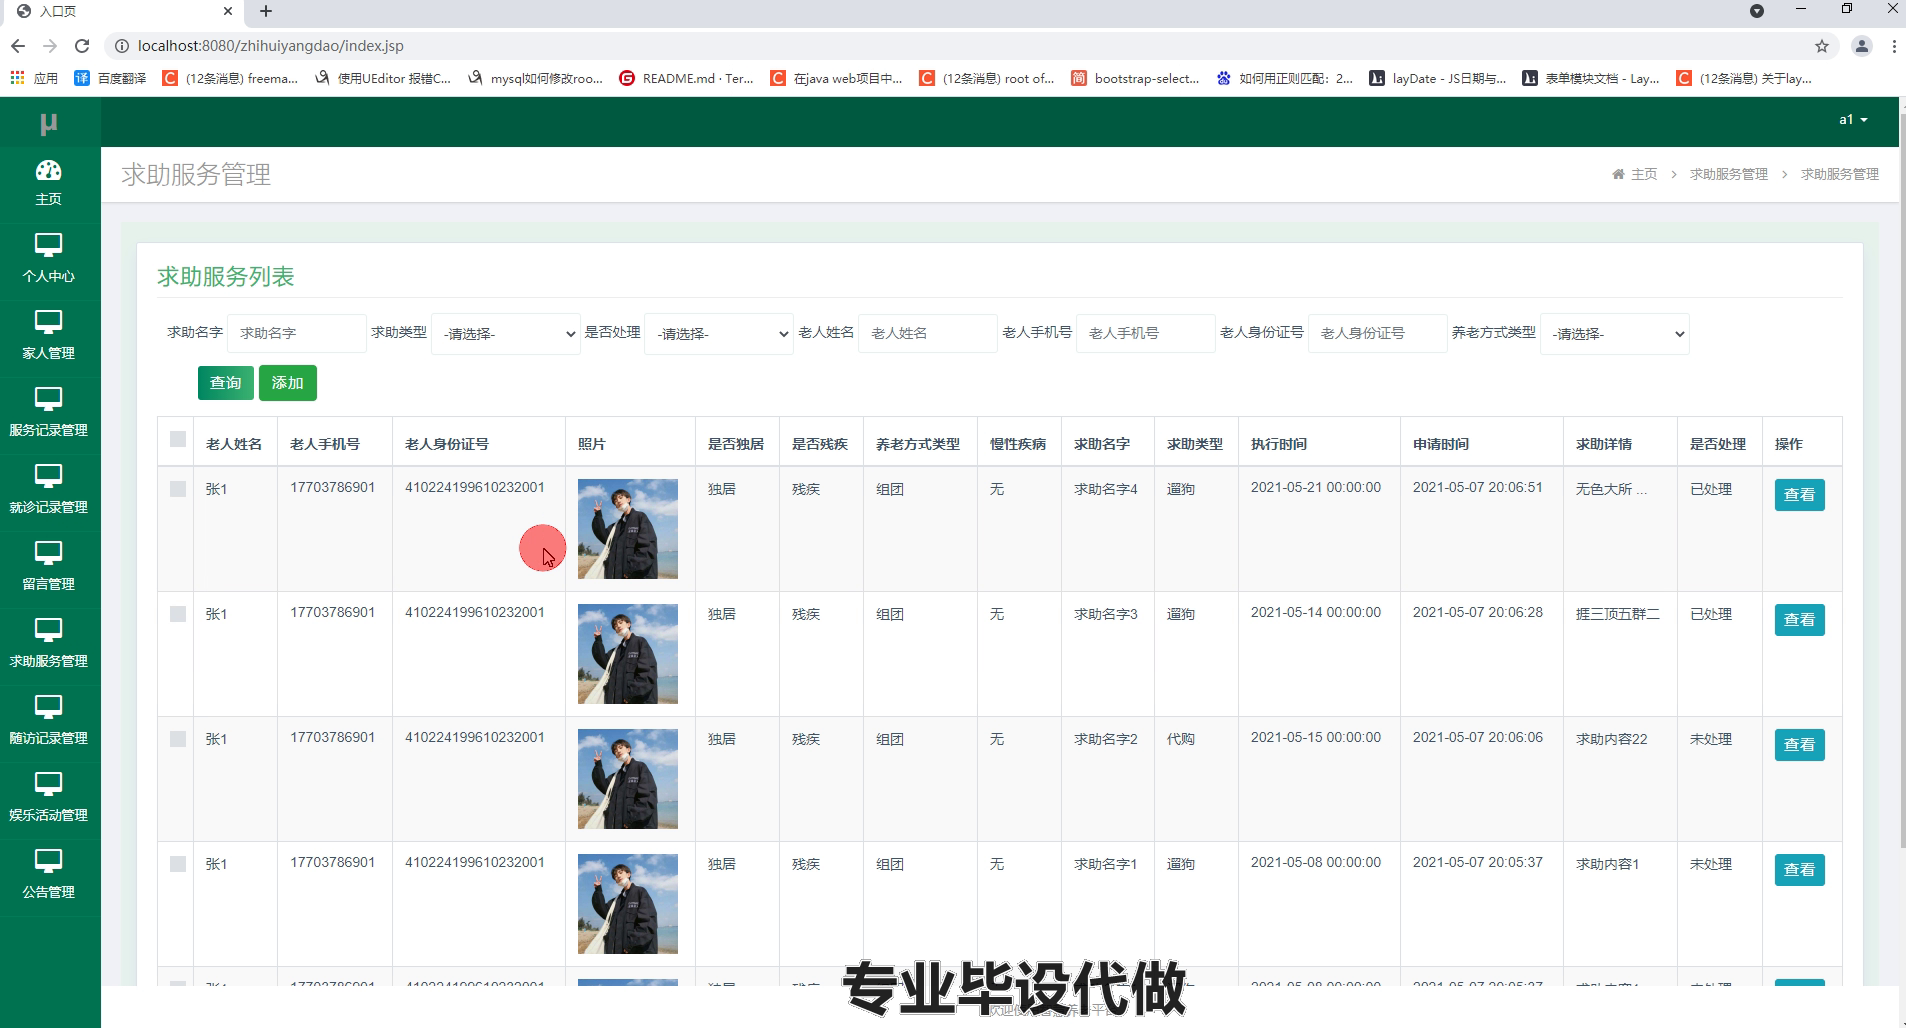The image size is (1906, 1028).
Task: Open 留言管理 monitor icon in sidebar
Action: click(48, 553)
